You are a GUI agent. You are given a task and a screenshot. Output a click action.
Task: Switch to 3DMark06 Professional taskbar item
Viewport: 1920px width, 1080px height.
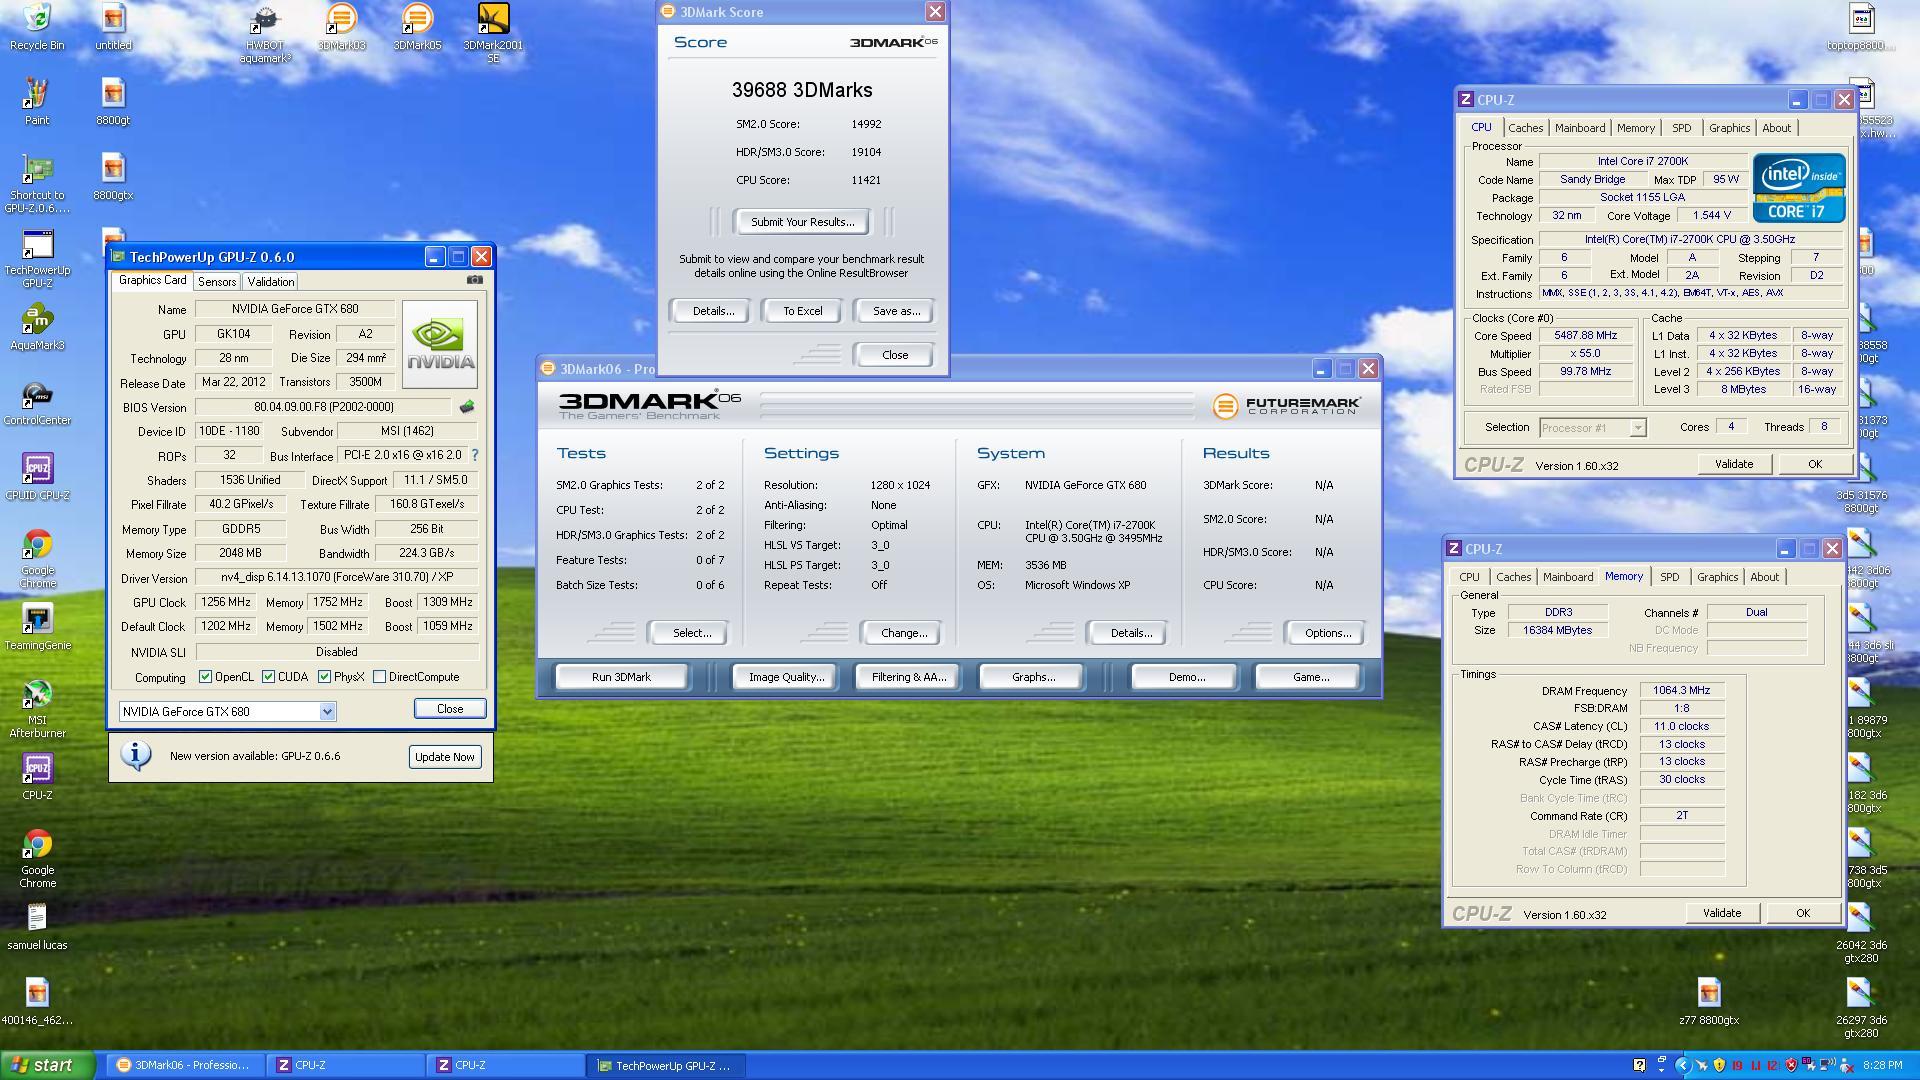[184, 1065]
